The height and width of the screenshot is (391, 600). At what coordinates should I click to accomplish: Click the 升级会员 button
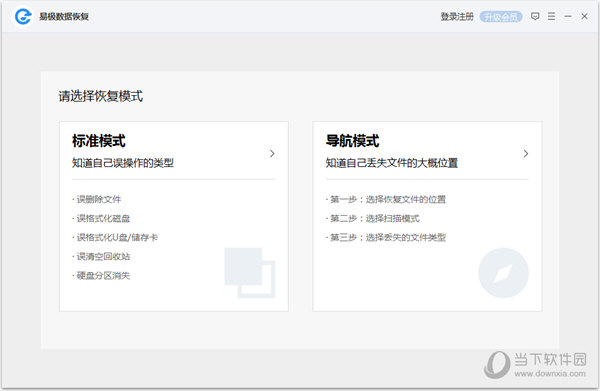(x=501, y=17)
